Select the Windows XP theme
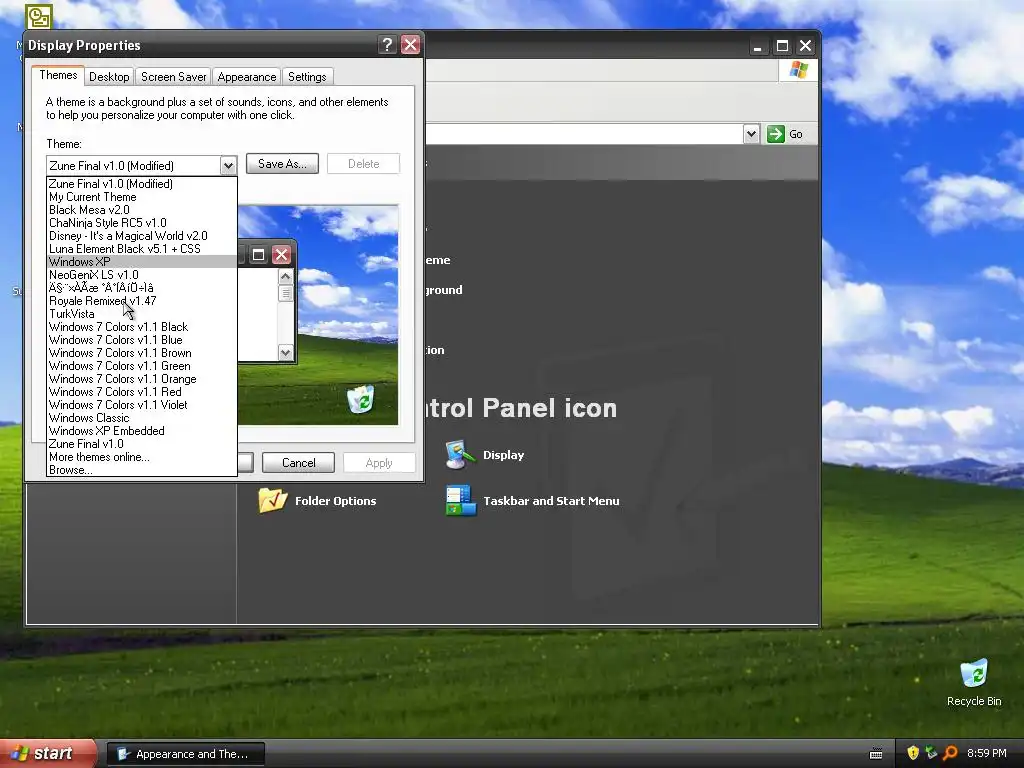1024x768 pixels. point(142,261)
